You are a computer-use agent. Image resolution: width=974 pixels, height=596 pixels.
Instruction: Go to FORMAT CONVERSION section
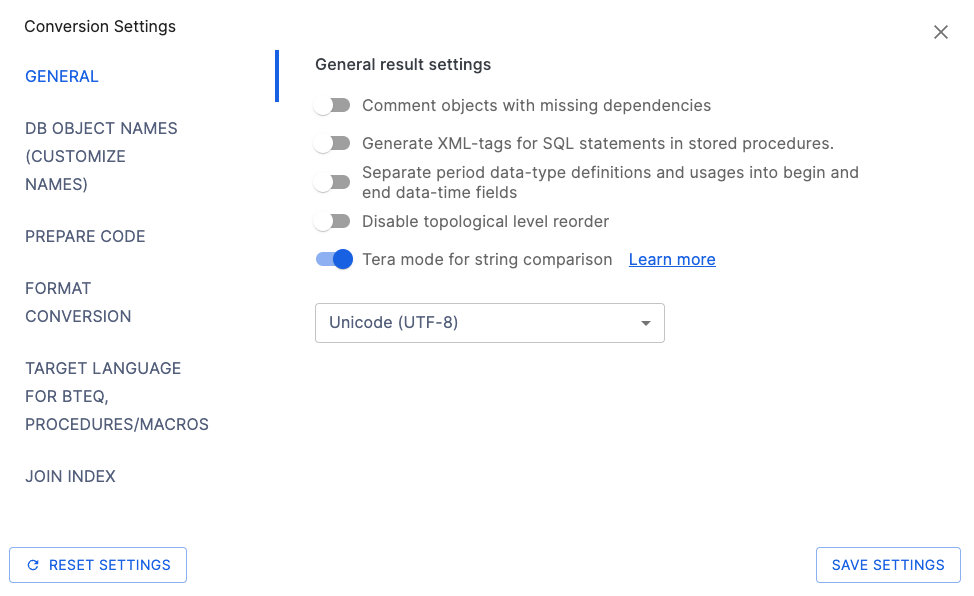78,302
